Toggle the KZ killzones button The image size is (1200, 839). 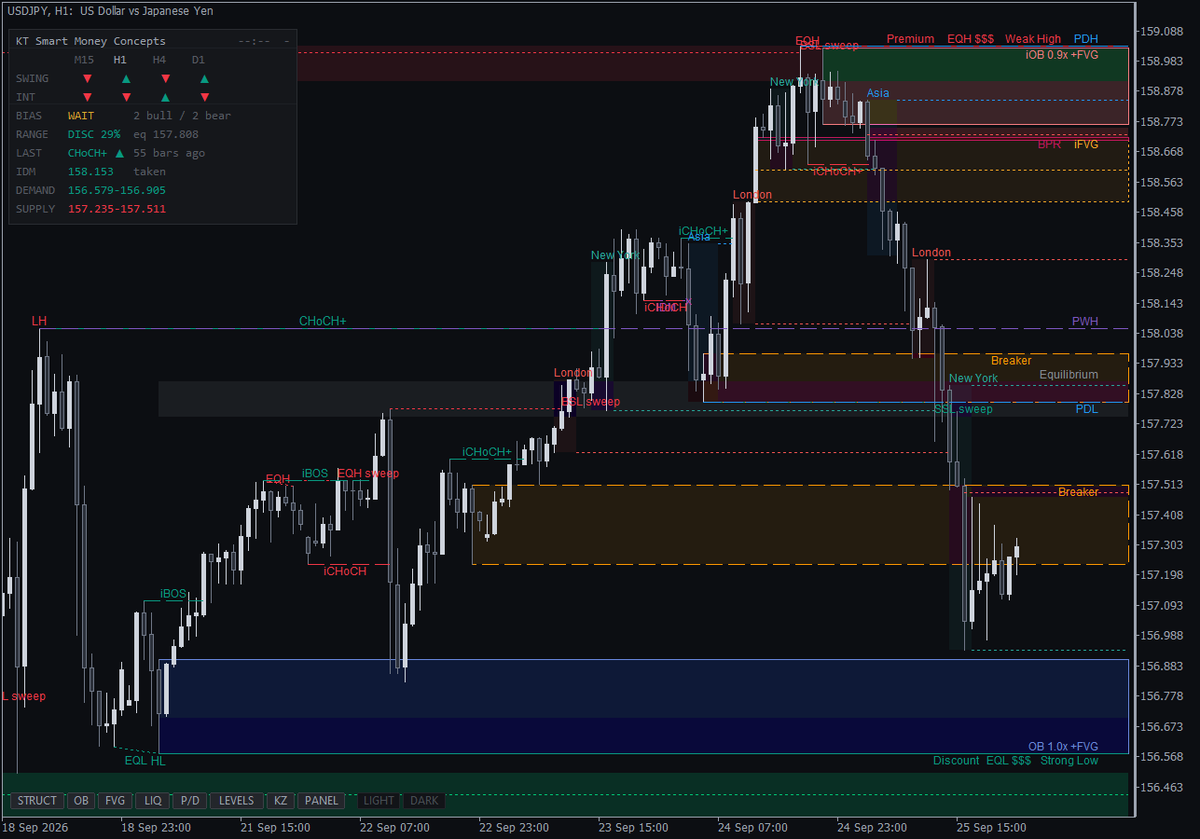click(281, 801)
